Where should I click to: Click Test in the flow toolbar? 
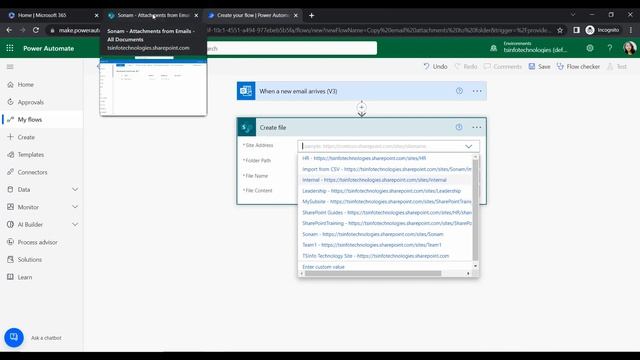tap(617, 67)
